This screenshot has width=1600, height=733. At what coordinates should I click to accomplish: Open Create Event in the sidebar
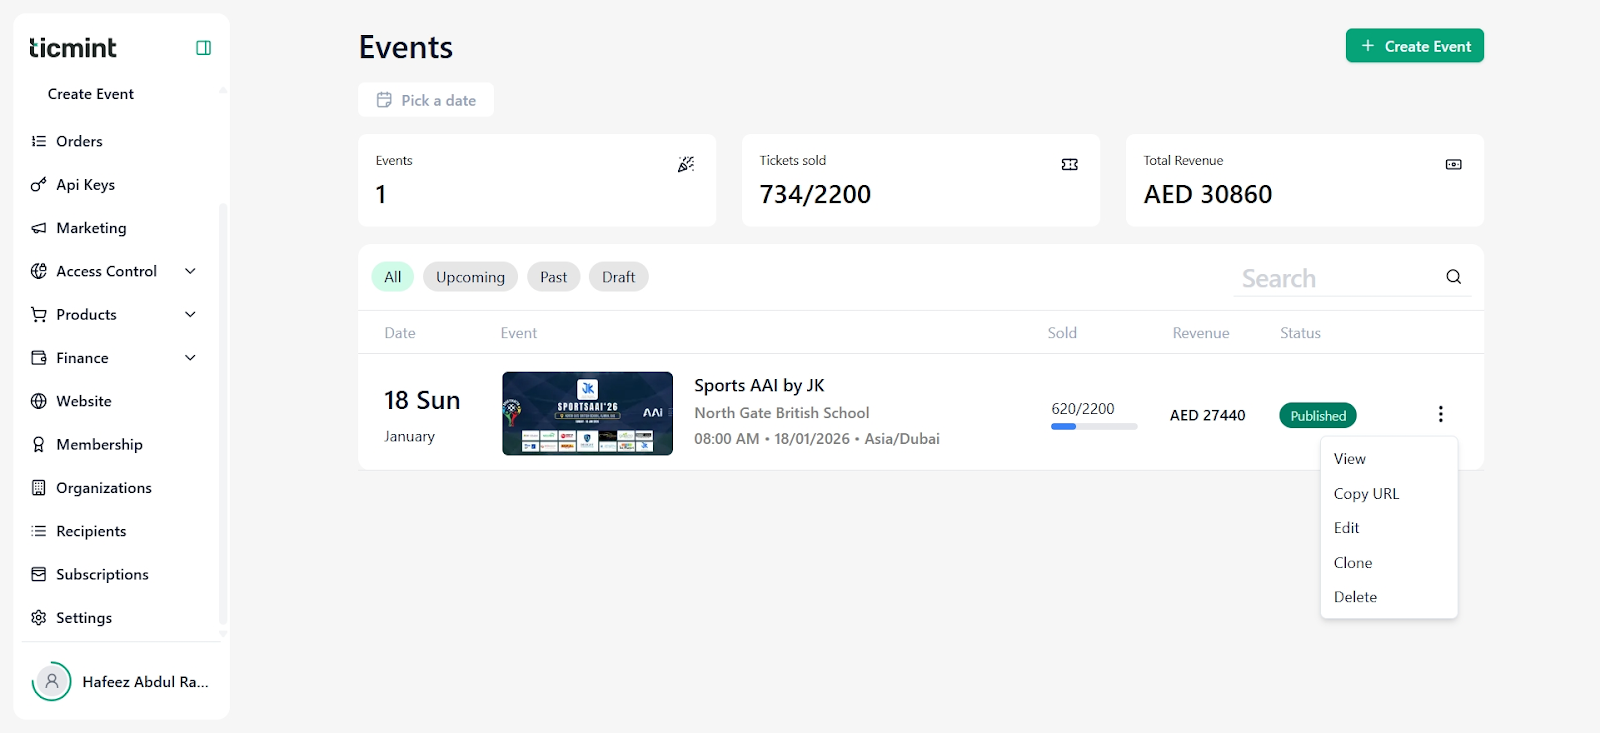coord(91,94)
